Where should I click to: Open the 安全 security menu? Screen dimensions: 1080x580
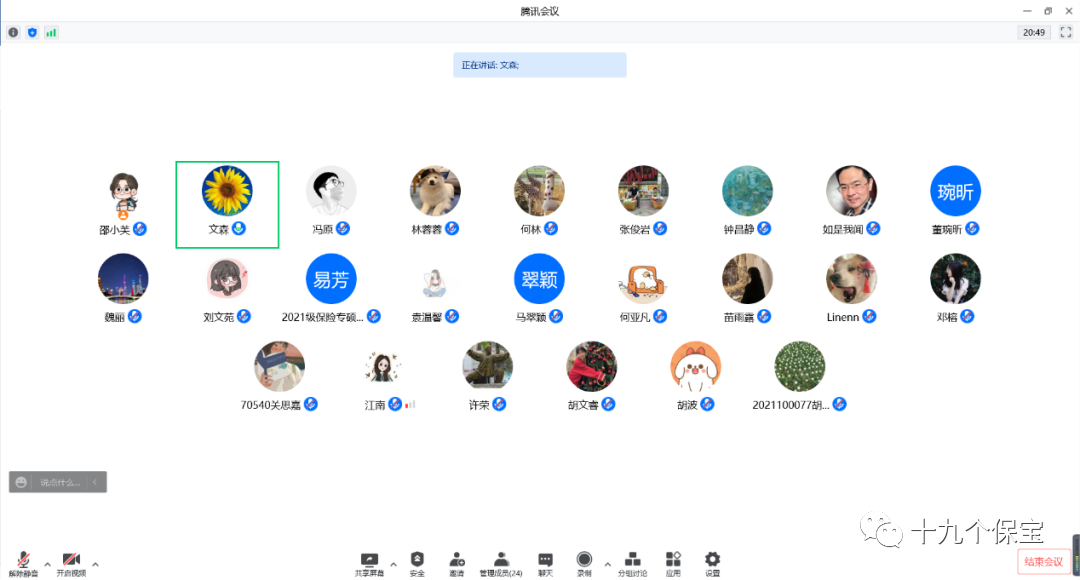pyautogui.click(x=417, y=563)
